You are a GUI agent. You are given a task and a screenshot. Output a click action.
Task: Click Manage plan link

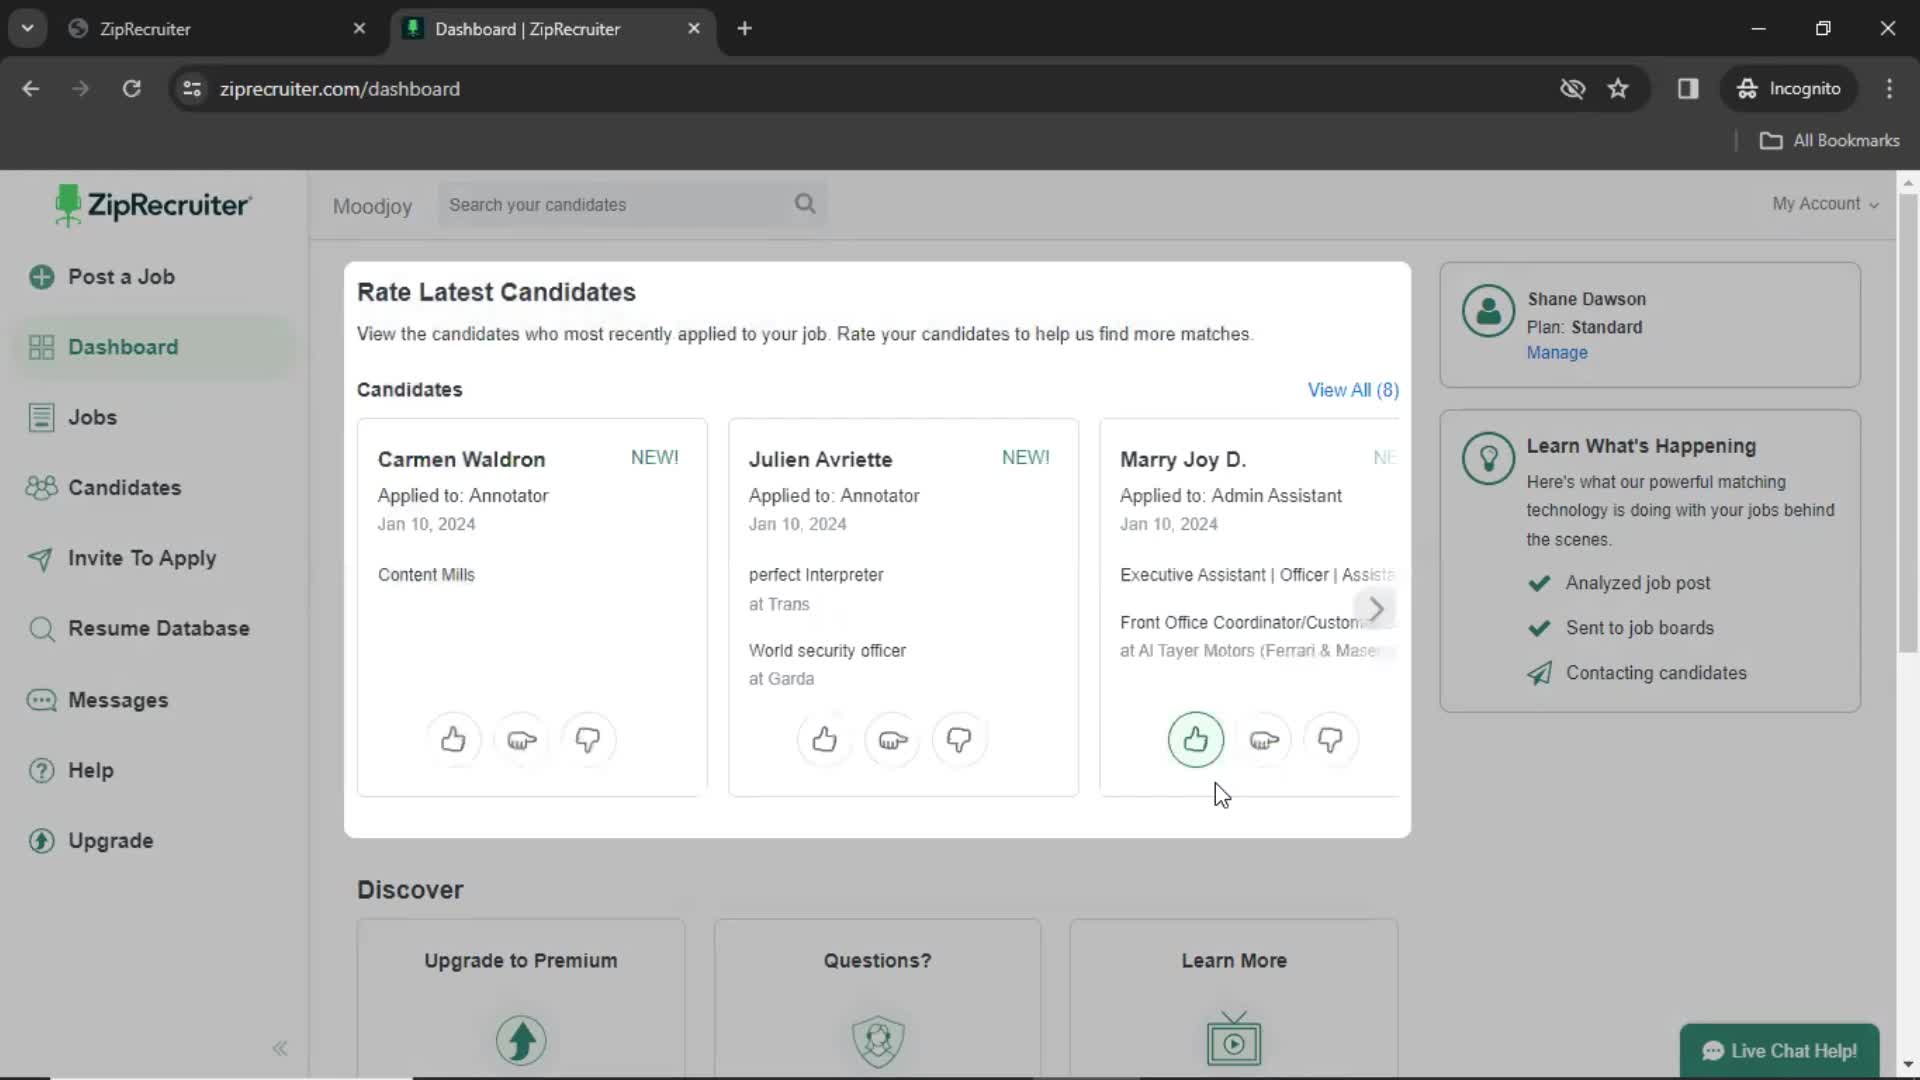pos(1557,353)
